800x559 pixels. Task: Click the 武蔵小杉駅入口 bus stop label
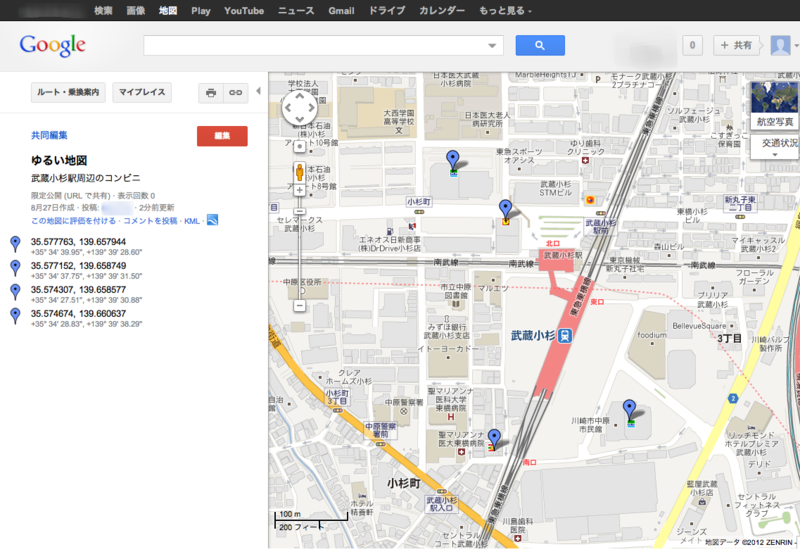[x=441, y=504]
